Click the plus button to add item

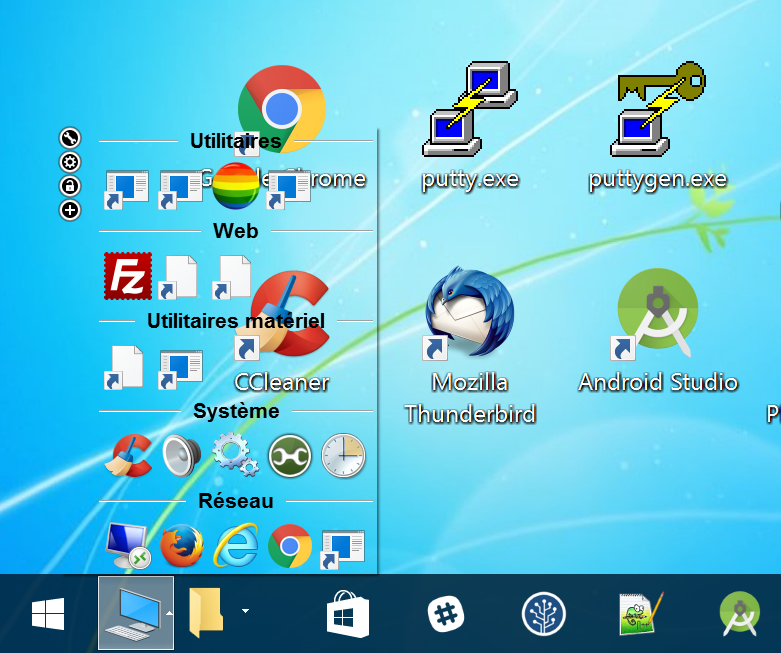[x=70, y=210]
